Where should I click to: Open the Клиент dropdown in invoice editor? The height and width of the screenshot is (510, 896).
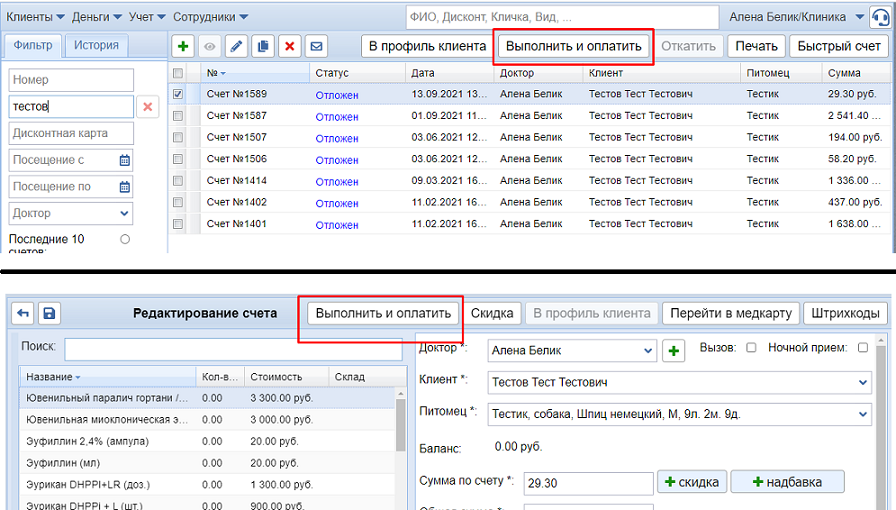point(863,382)
